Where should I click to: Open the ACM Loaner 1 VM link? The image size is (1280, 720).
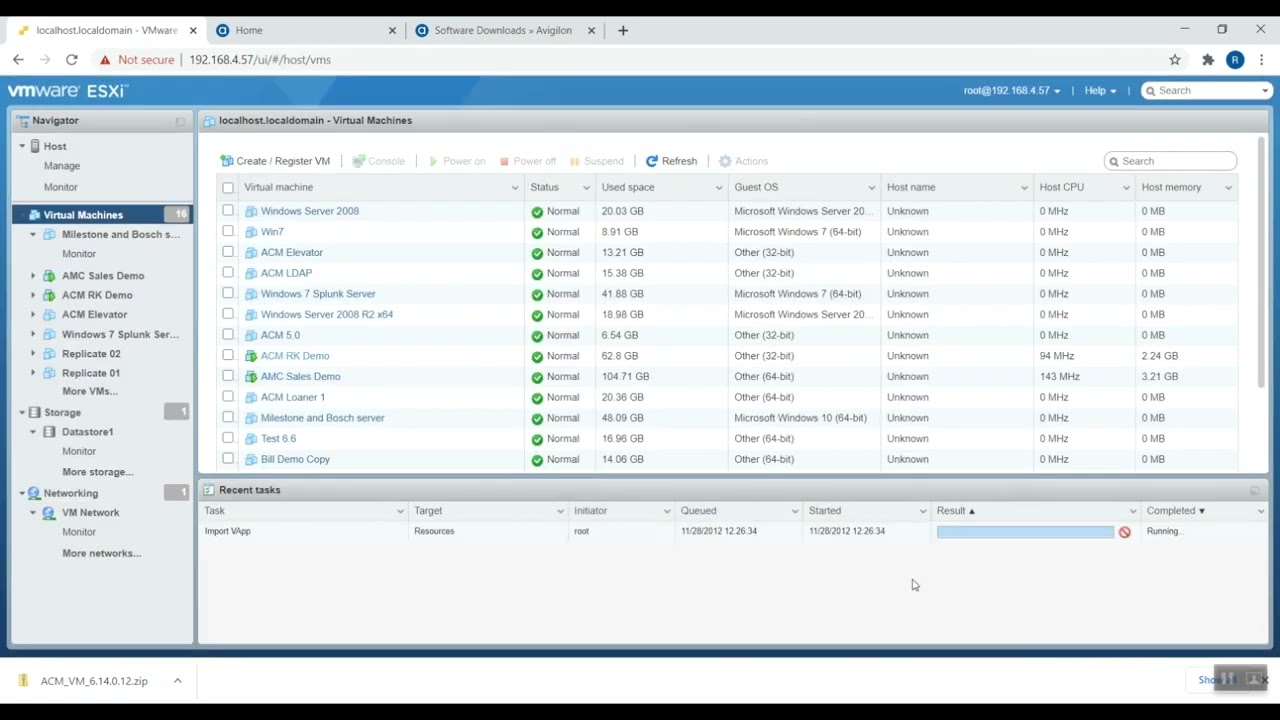pos(292,397)
